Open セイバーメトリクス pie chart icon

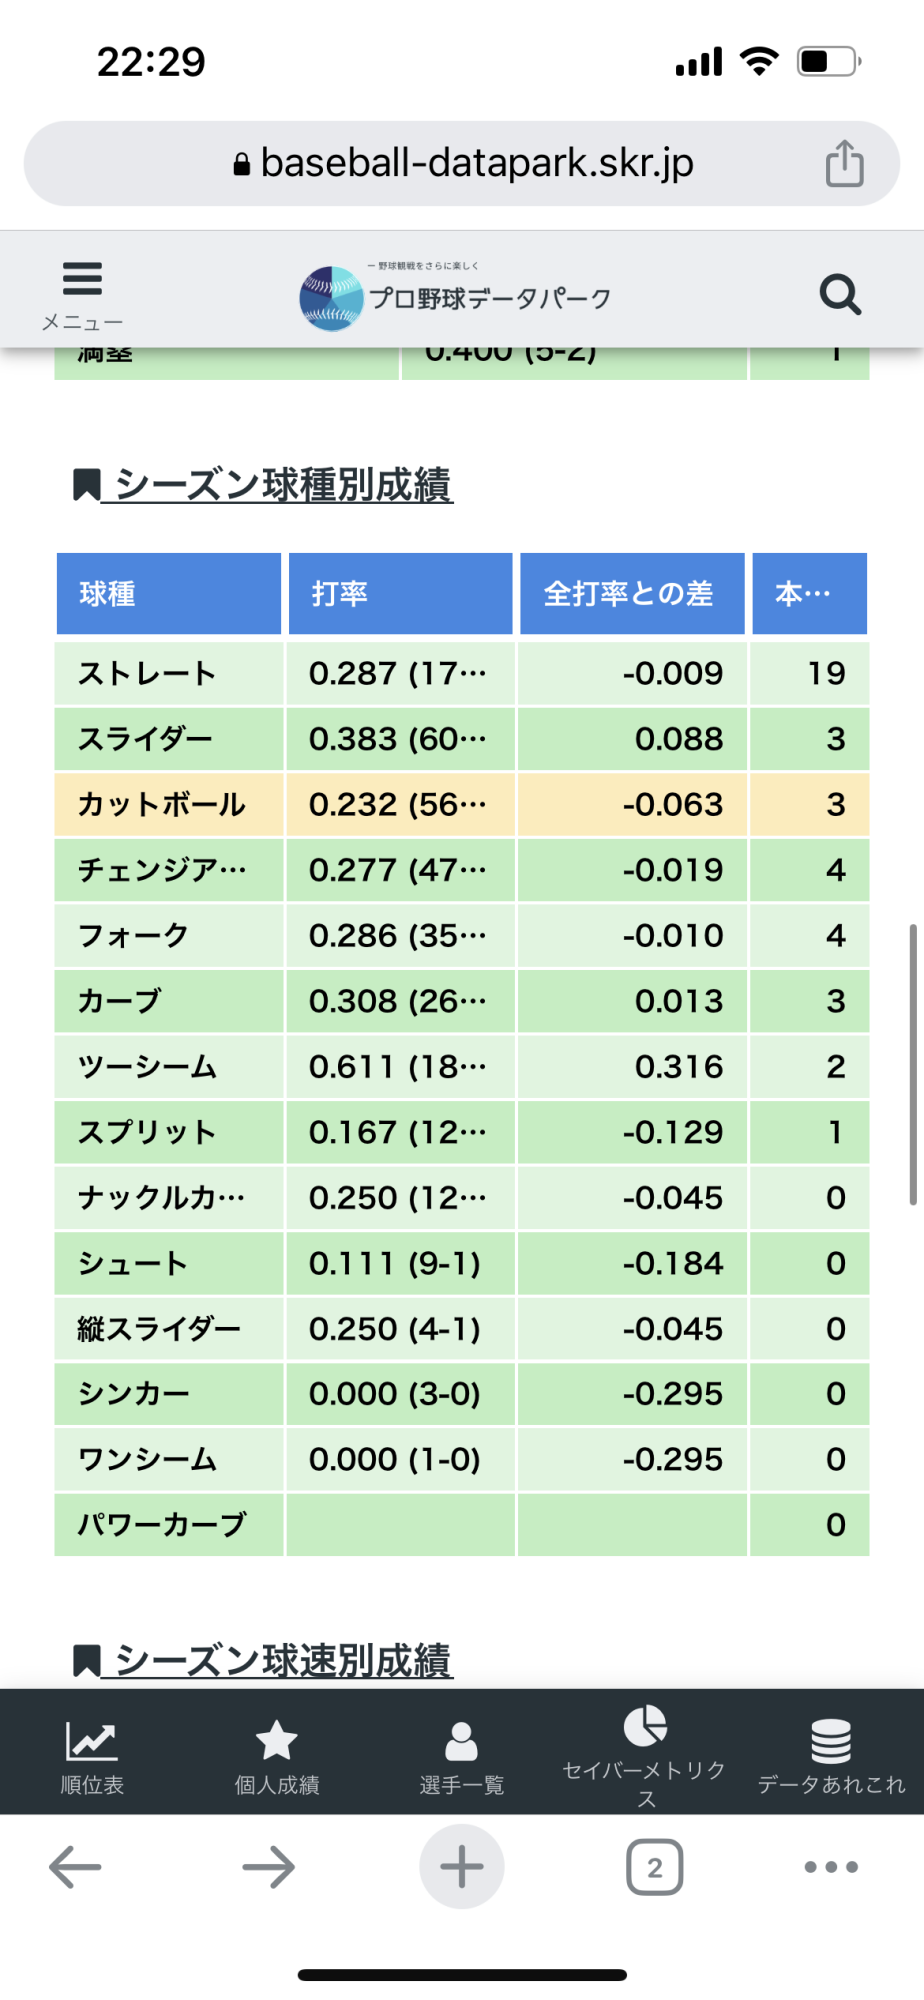[x=645, y=1726]
